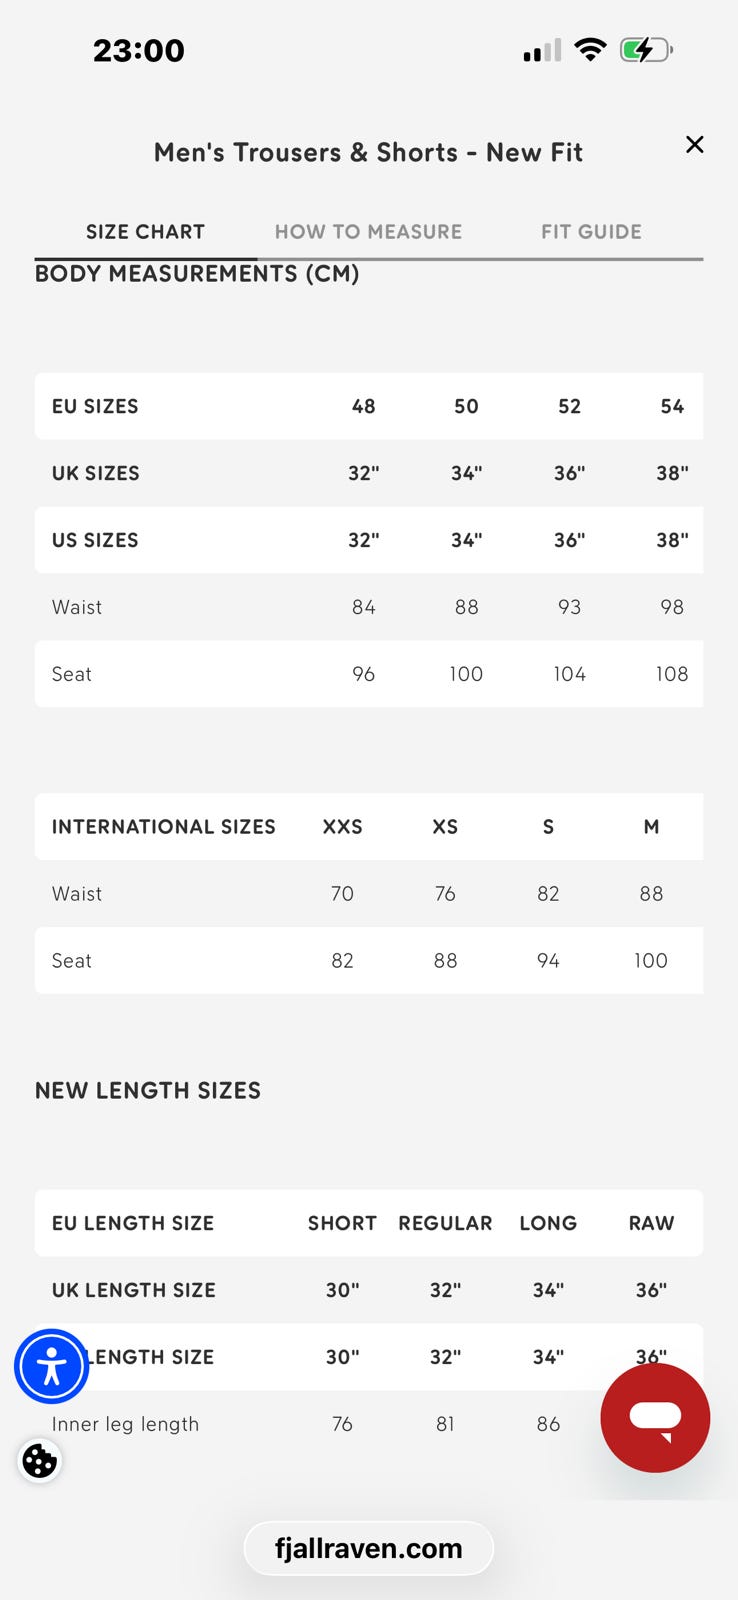This screenshot has width=738, height=1600.
Task: Tap the XXS international size header
Action: tap(342, 827)
